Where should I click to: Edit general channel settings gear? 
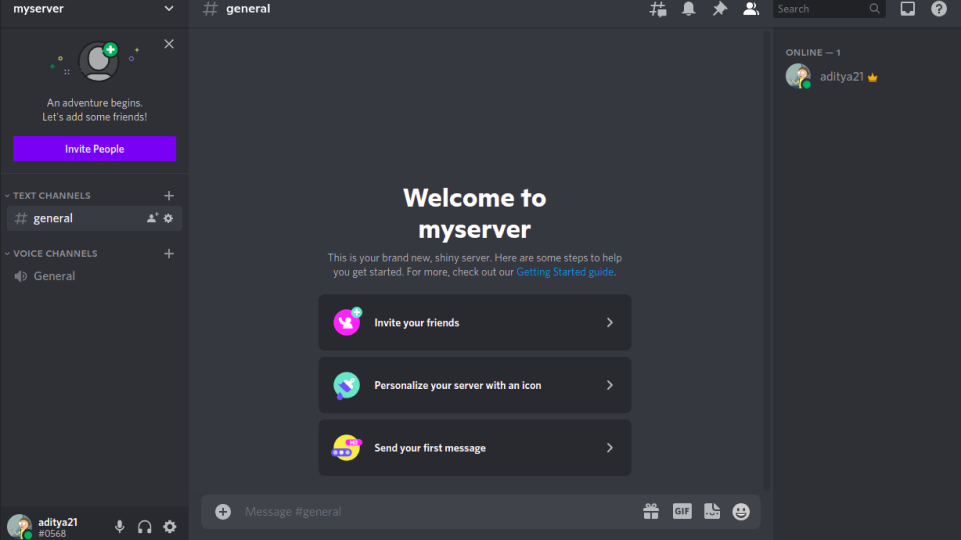(x=169, y=218)
